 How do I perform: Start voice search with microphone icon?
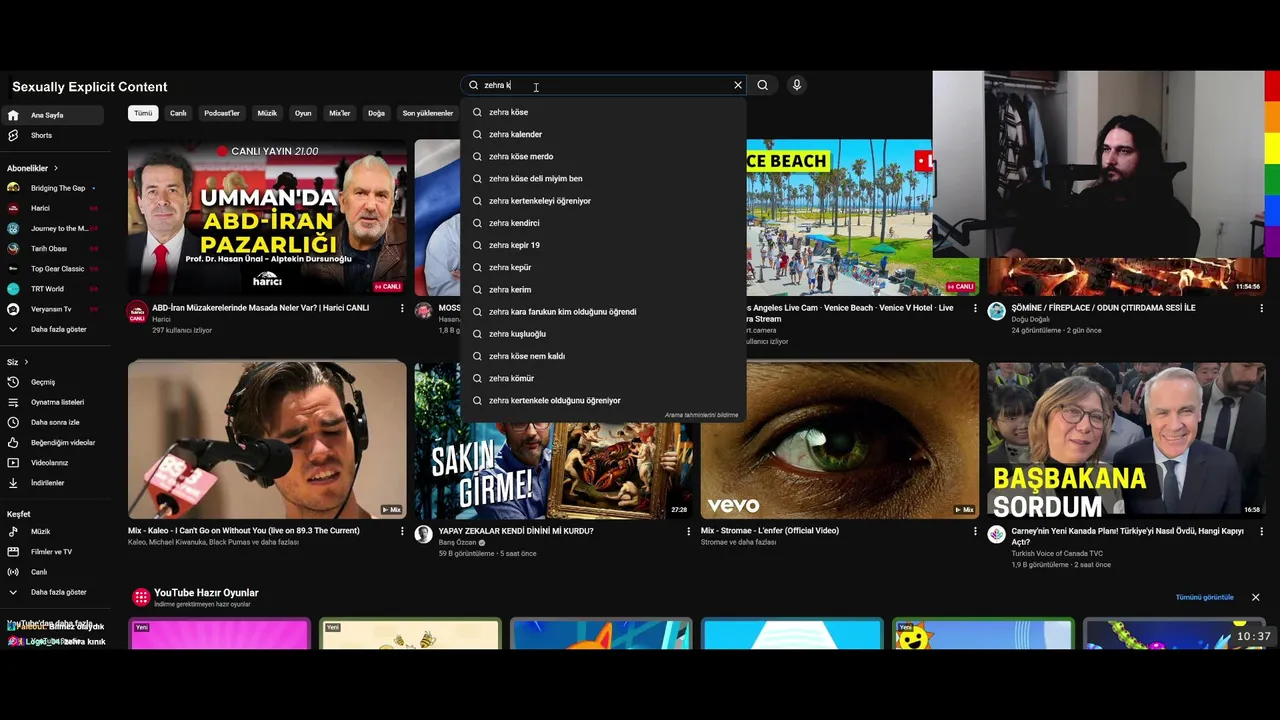[x=797, y=85]
